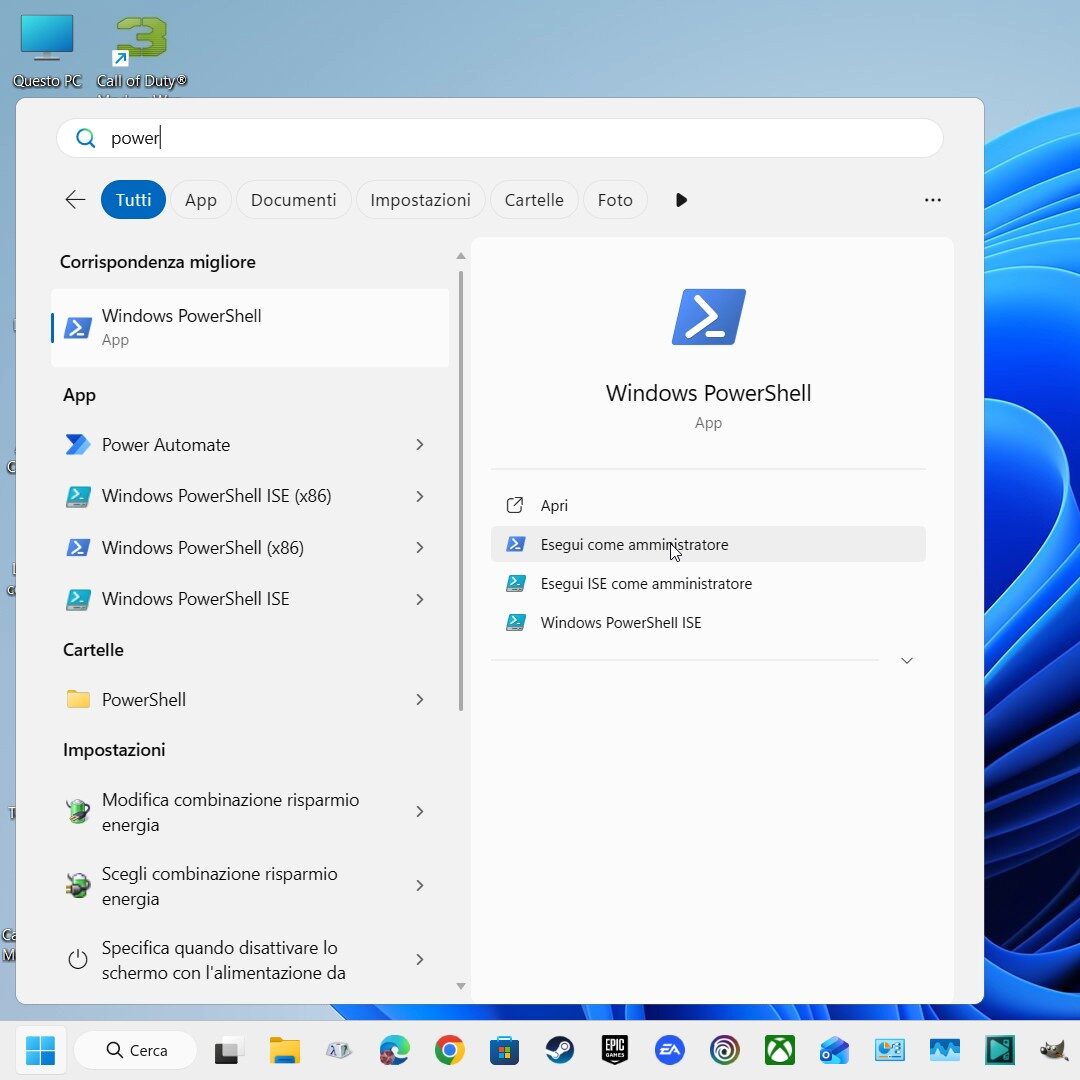Image resolution: width=1080 pixels, height=1080 pixels.
Task: Expand the Scegli combinazione risparmio energia chevron
Action: [419, 886]
